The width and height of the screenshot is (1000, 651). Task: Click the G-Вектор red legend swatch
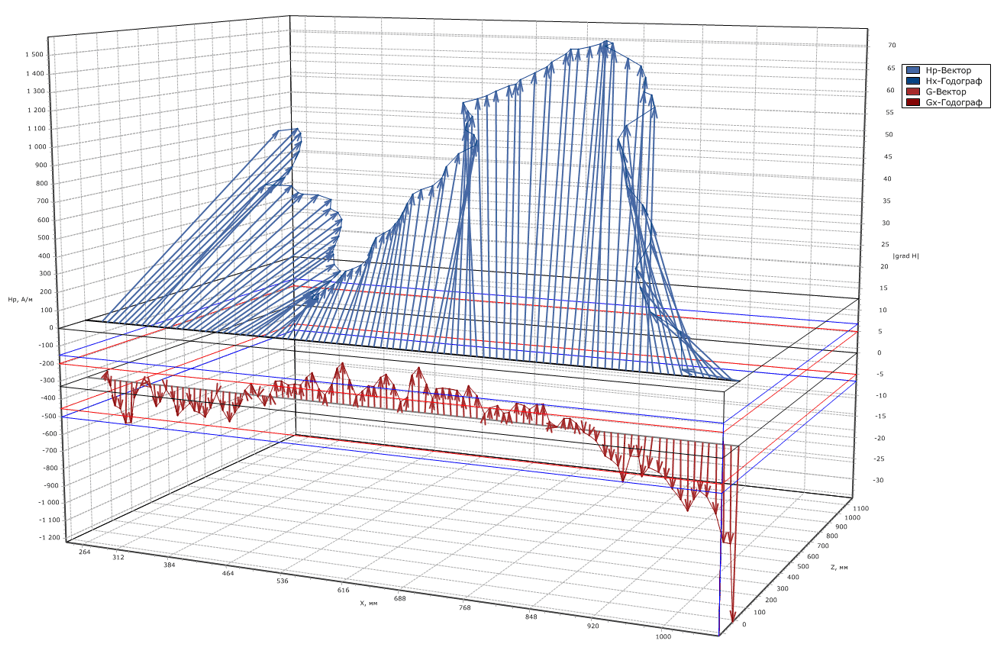coord(913,92)
